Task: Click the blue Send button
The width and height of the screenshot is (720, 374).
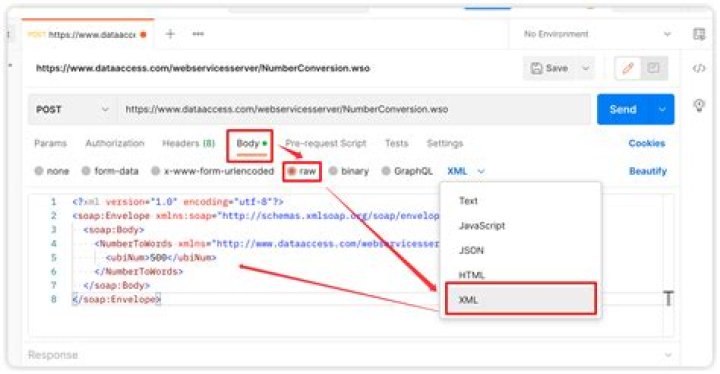Action: (623, 109)
